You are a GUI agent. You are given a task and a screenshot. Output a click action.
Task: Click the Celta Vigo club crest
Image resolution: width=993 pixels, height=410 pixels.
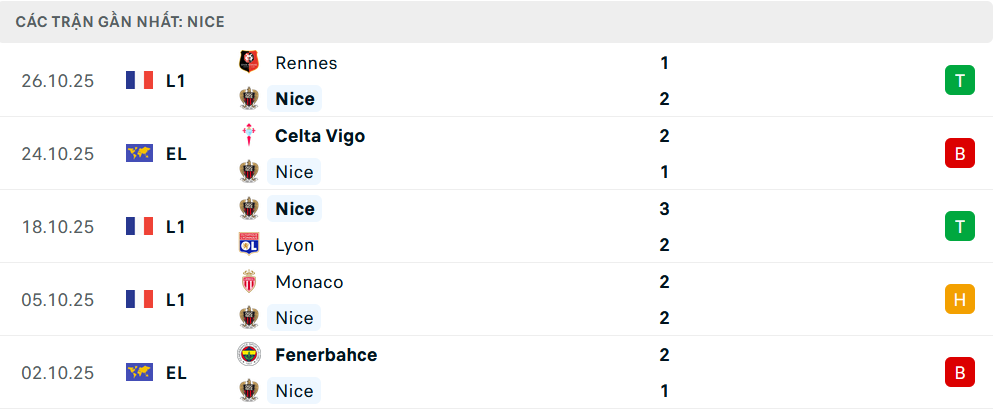coord(248,135)
